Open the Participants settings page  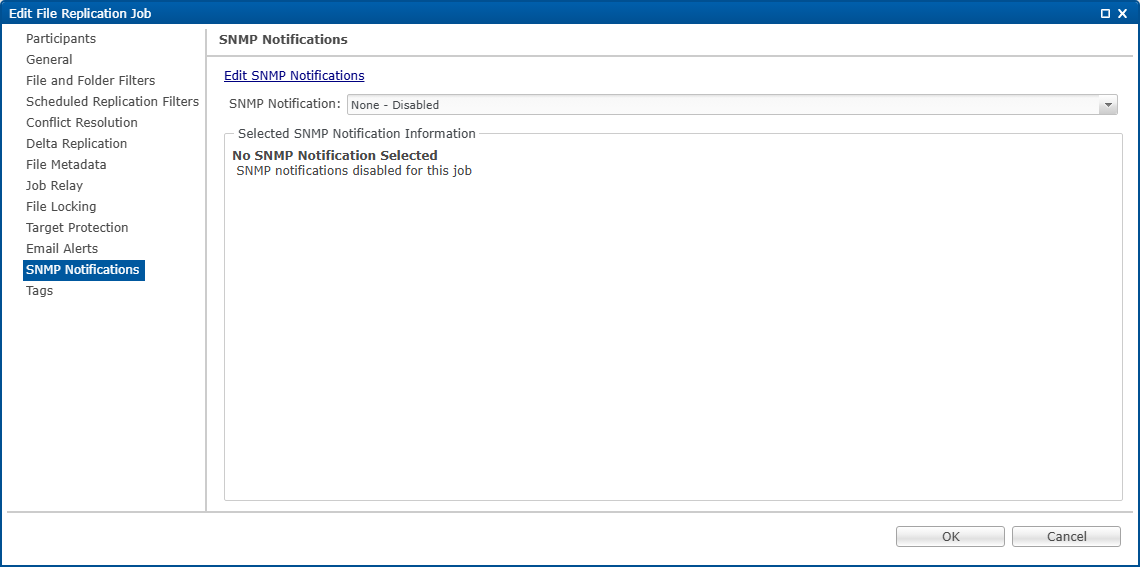click(61, 39)
